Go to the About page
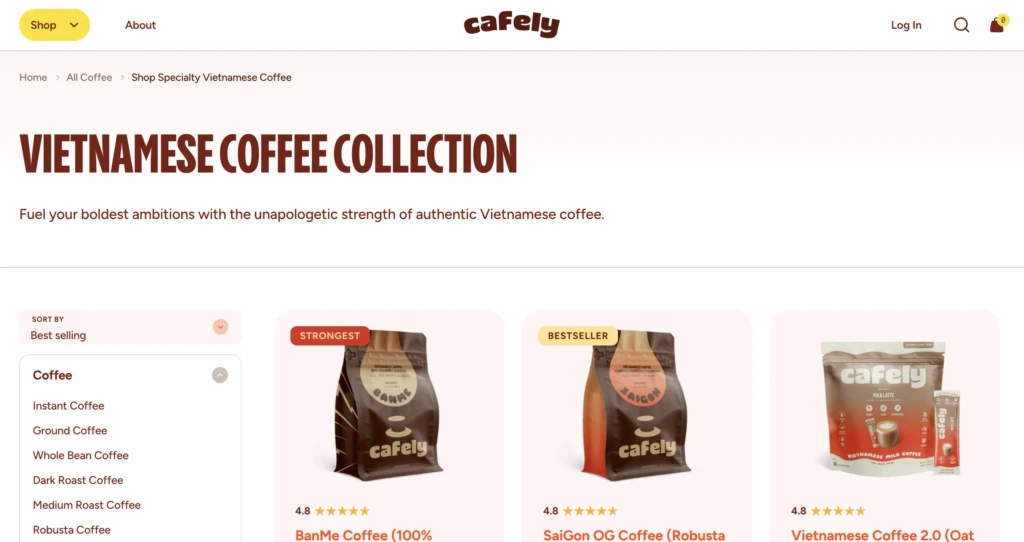The image size is (1024, 542). click(x=140, y=25)
